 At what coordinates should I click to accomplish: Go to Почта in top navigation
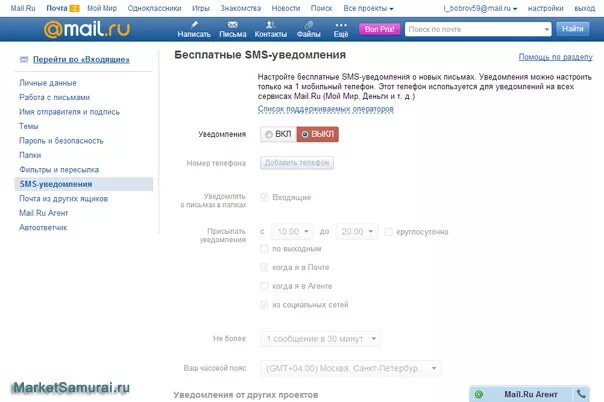pos(57,8)
